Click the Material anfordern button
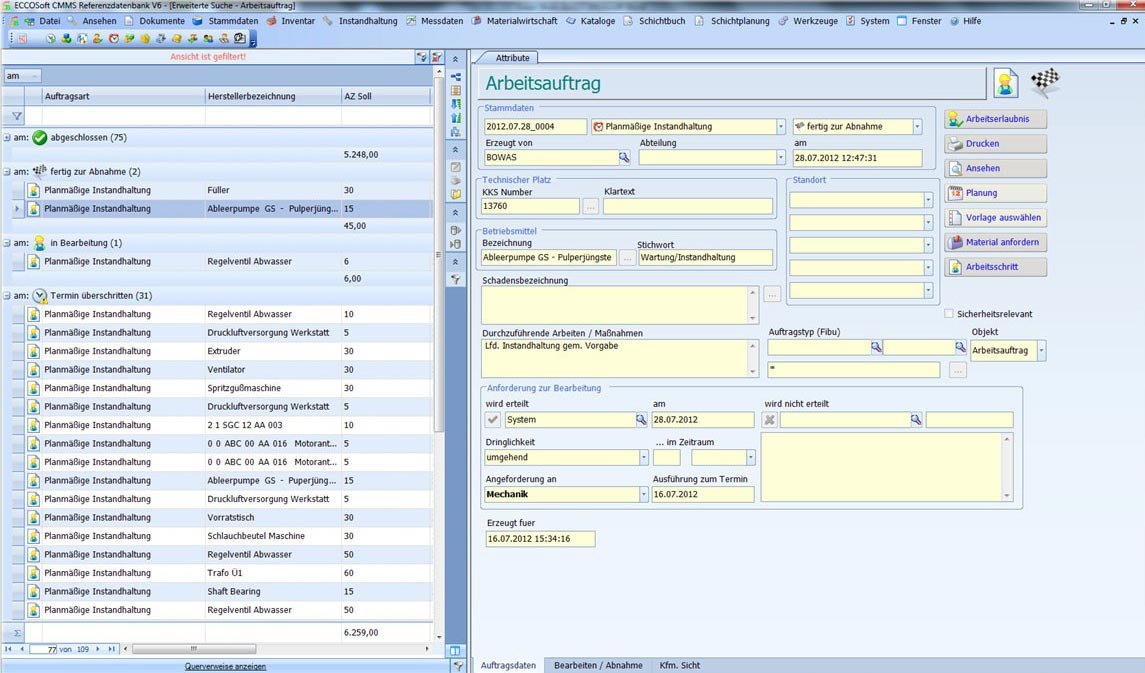1145x673 pixels. click(x=995, y=242)
